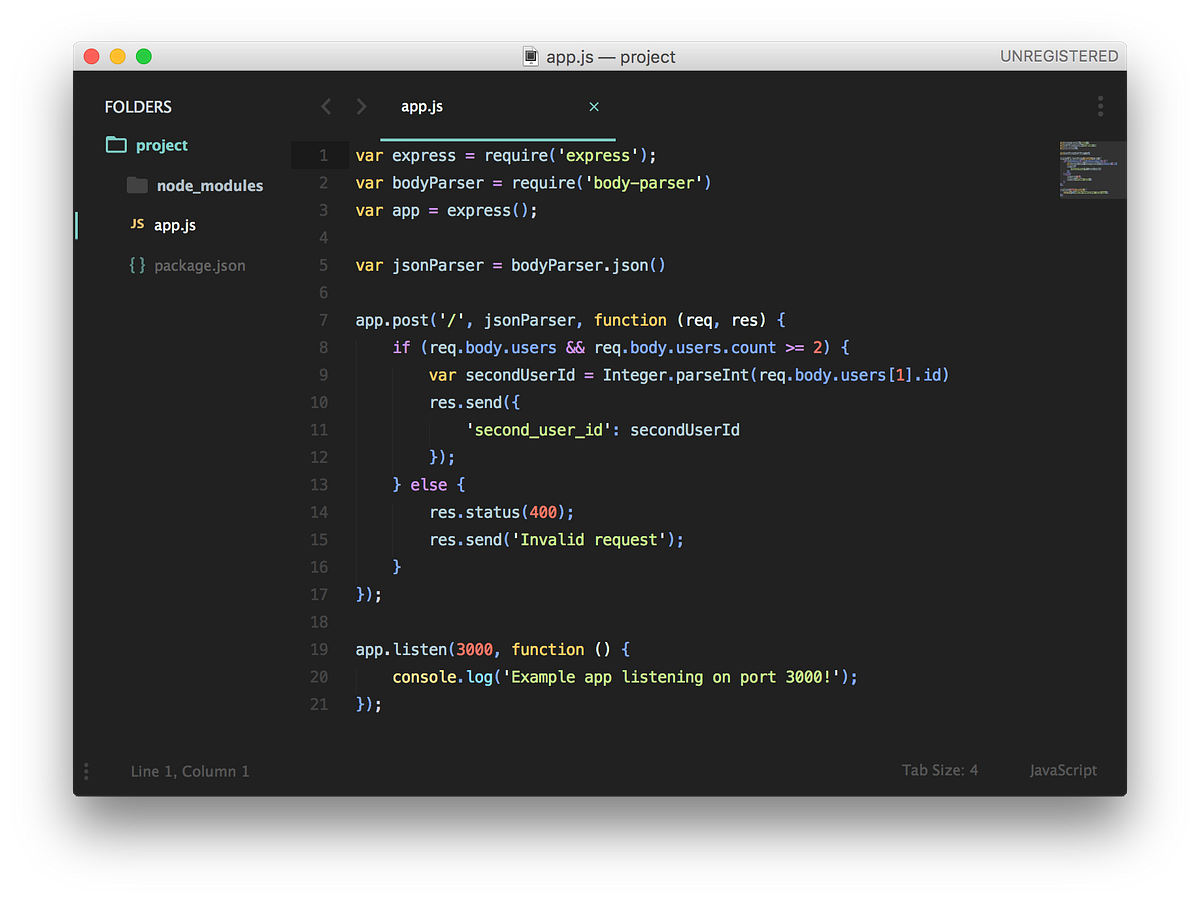Open the project folder icon in sidebar
The width and height of the screenshot is (1200, 901).
point(116,145)
